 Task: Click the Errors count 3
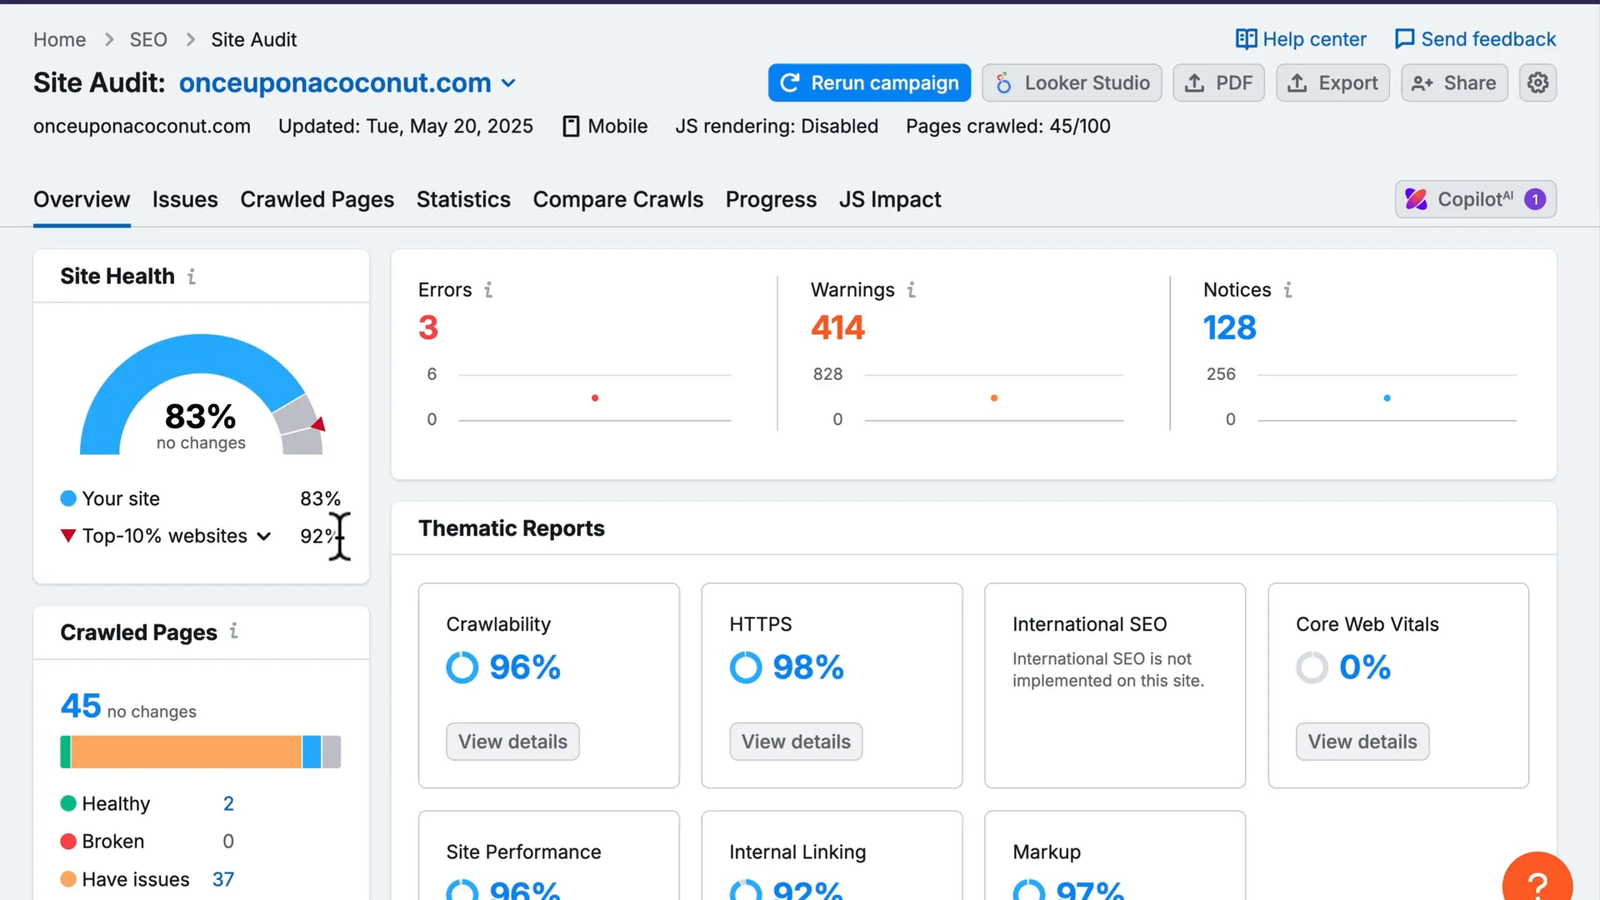click(428, 328)
